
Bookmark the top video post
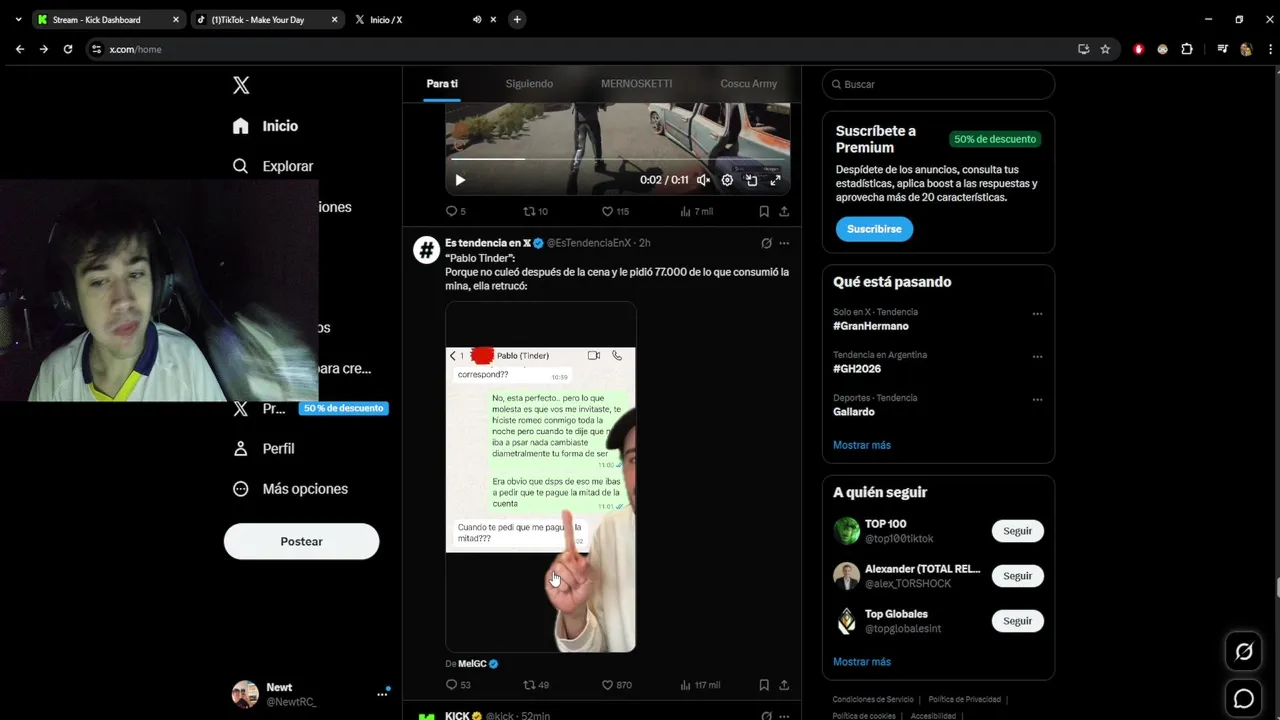point(764,211)
